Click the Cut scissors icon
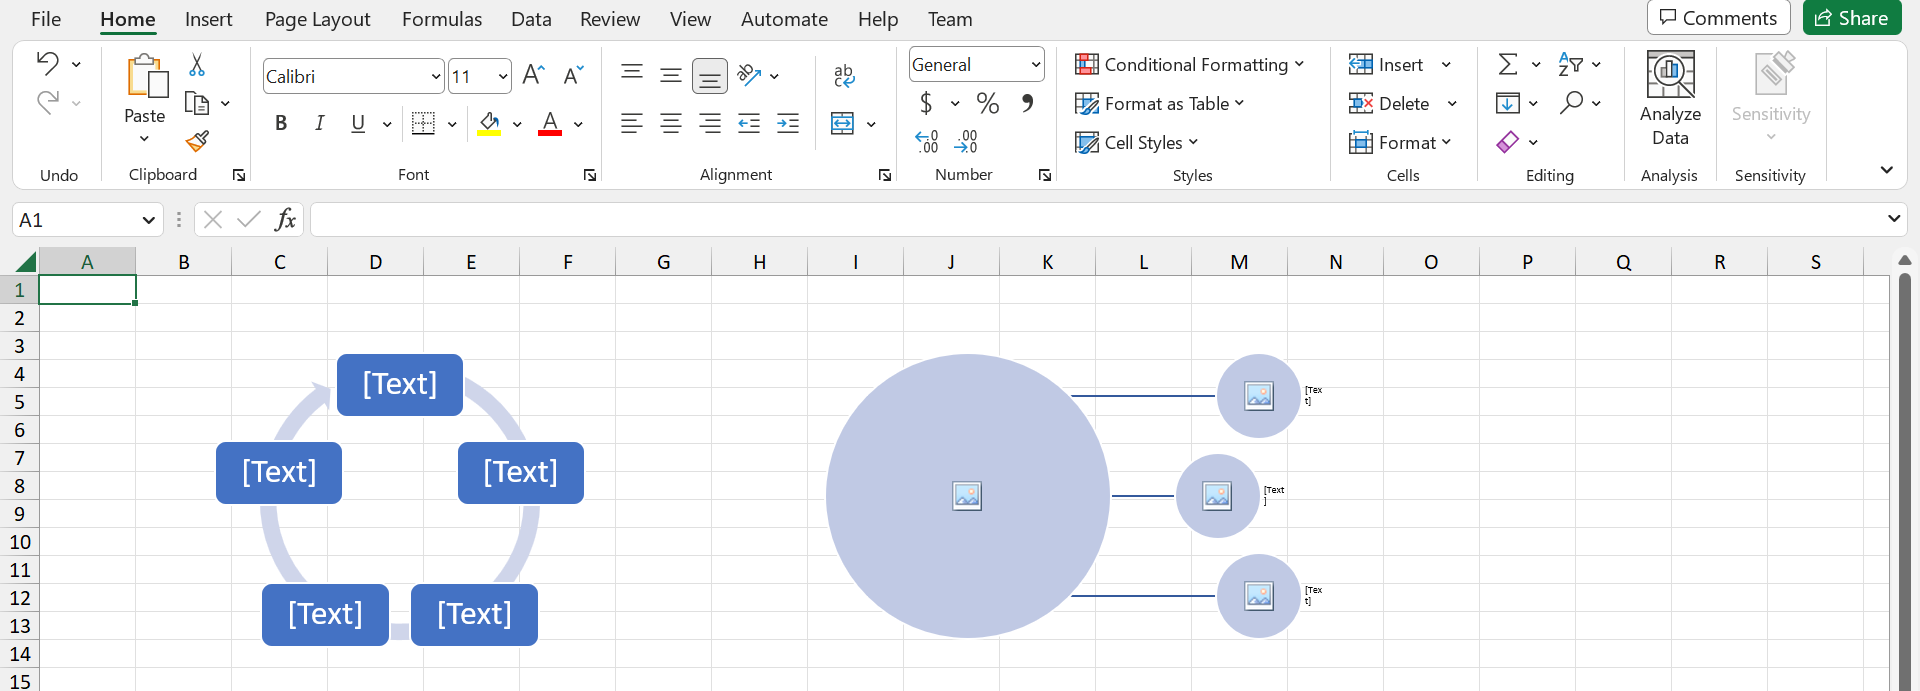This screenshot has width=1920, height=691. pyautogui.click(x=197, y=65)
